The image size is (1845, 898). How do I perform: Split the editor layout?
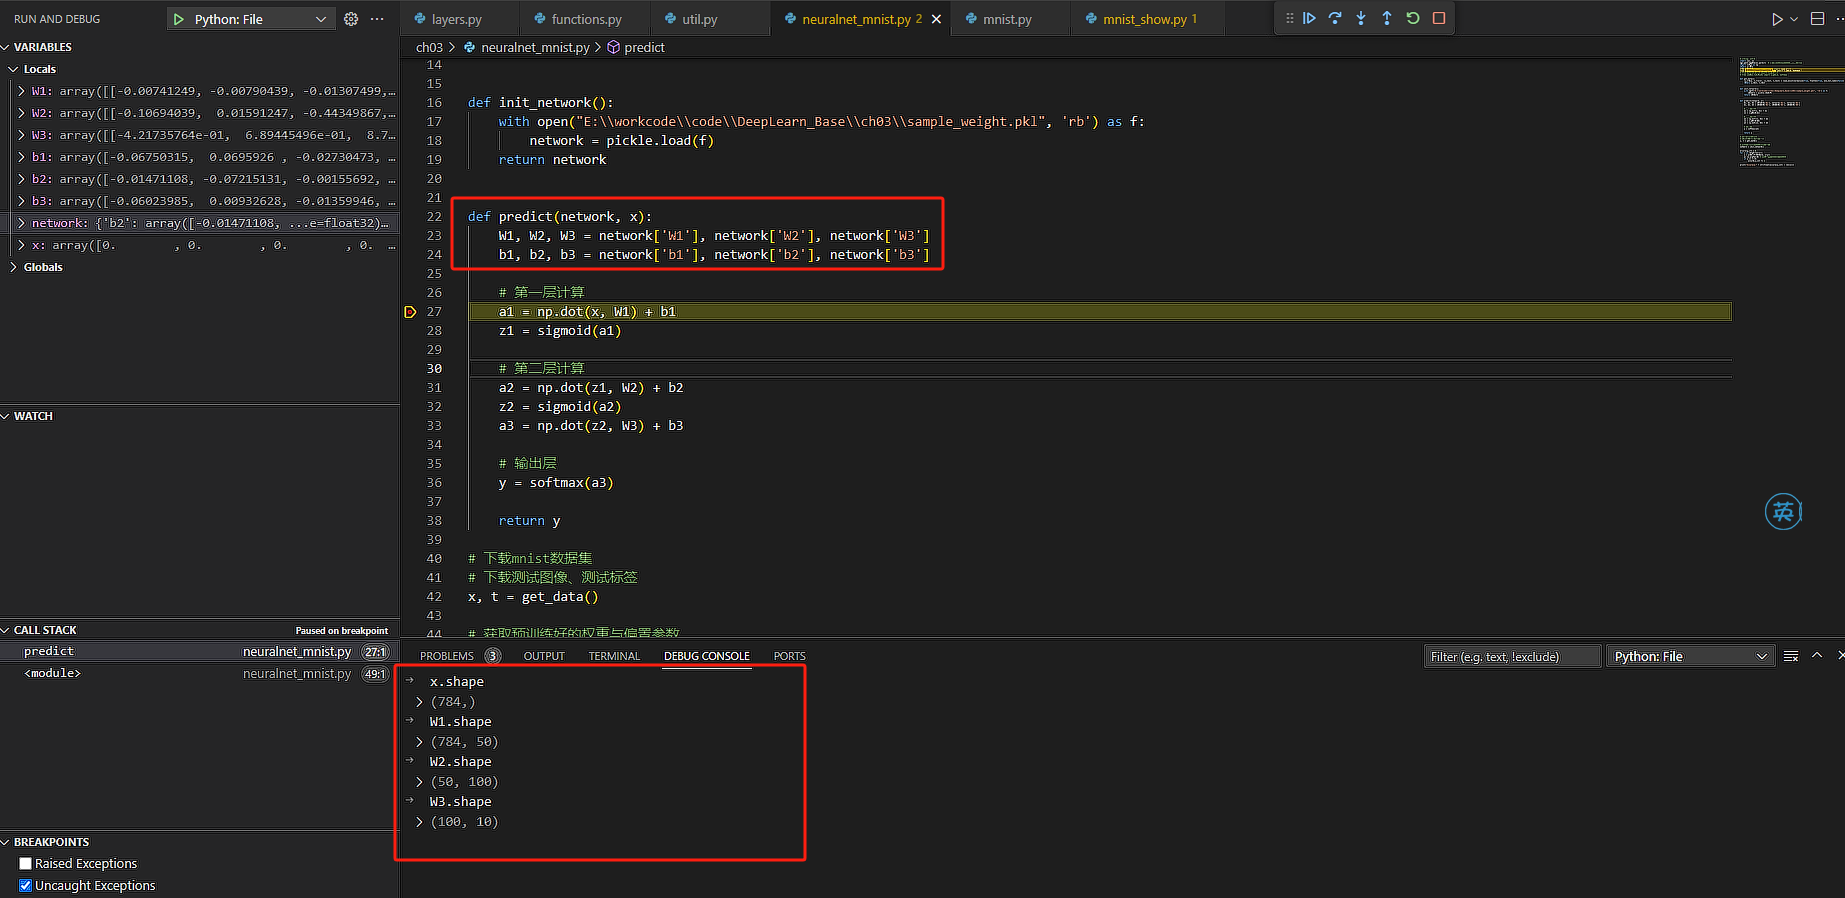(1818, 19)
